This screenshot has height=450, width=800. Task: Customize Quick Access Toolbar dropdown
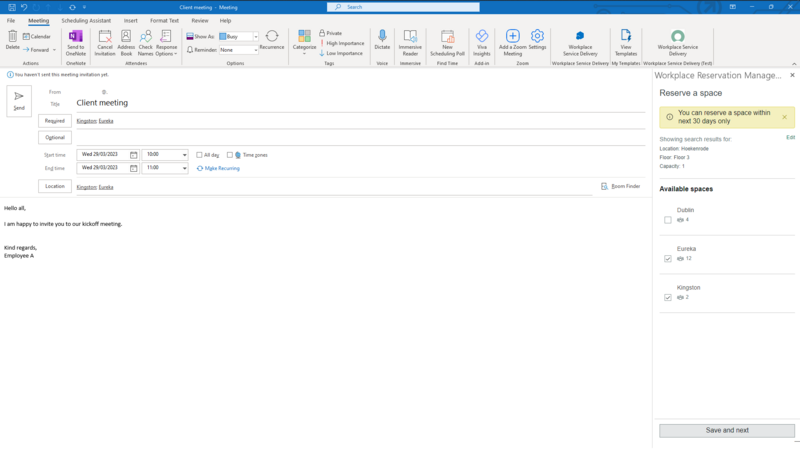click(x=84, y=7)
